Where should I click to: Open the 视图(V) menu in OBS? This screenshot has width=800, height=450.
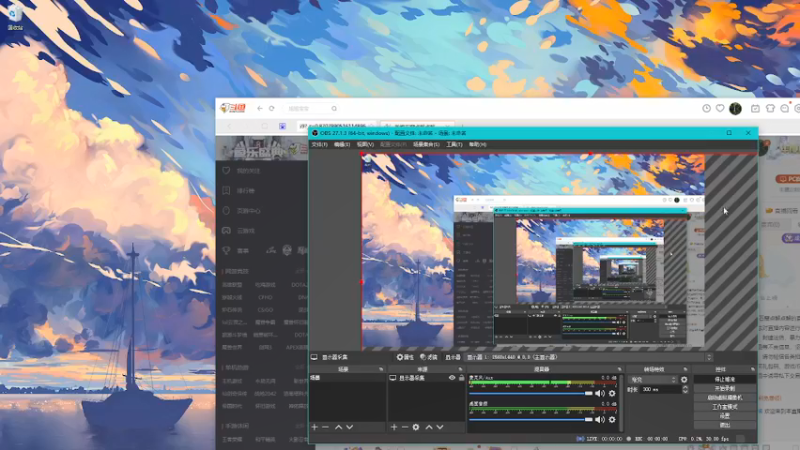365,145
